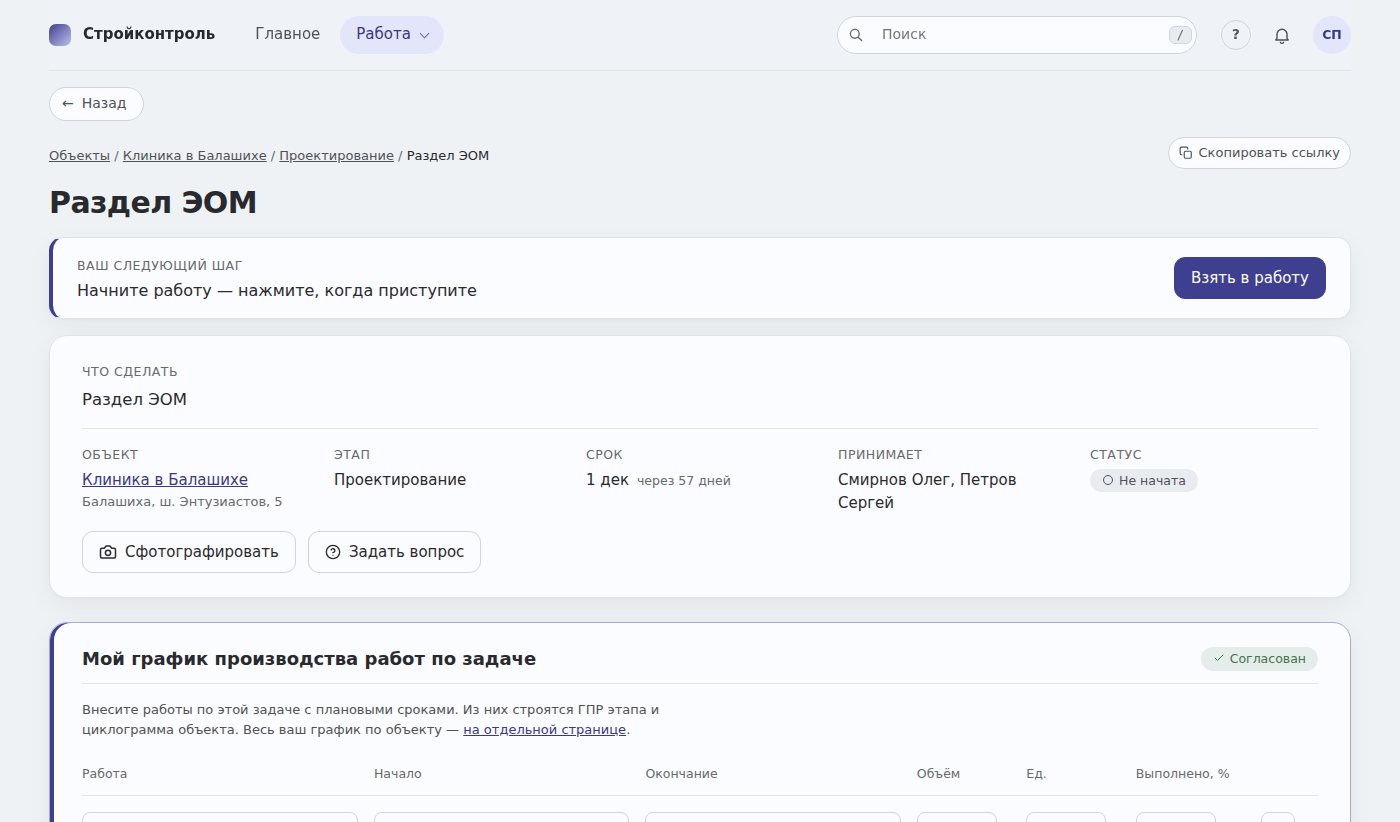
Task: Click the Работа column header
Action: (x=105, y=774)
